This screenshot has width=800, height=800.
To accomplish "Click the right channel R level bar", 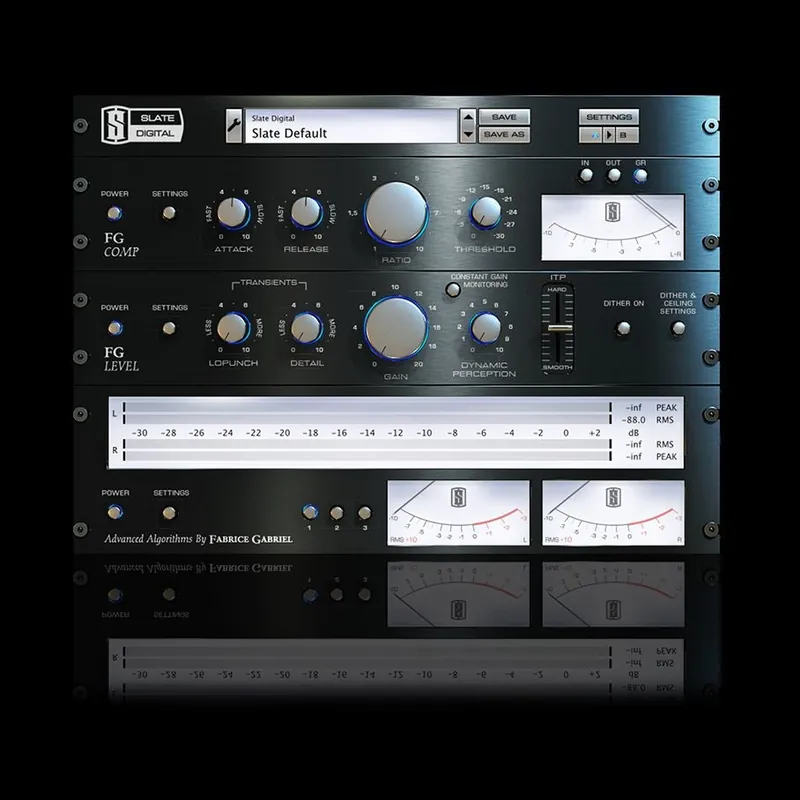I will (367, 450).
